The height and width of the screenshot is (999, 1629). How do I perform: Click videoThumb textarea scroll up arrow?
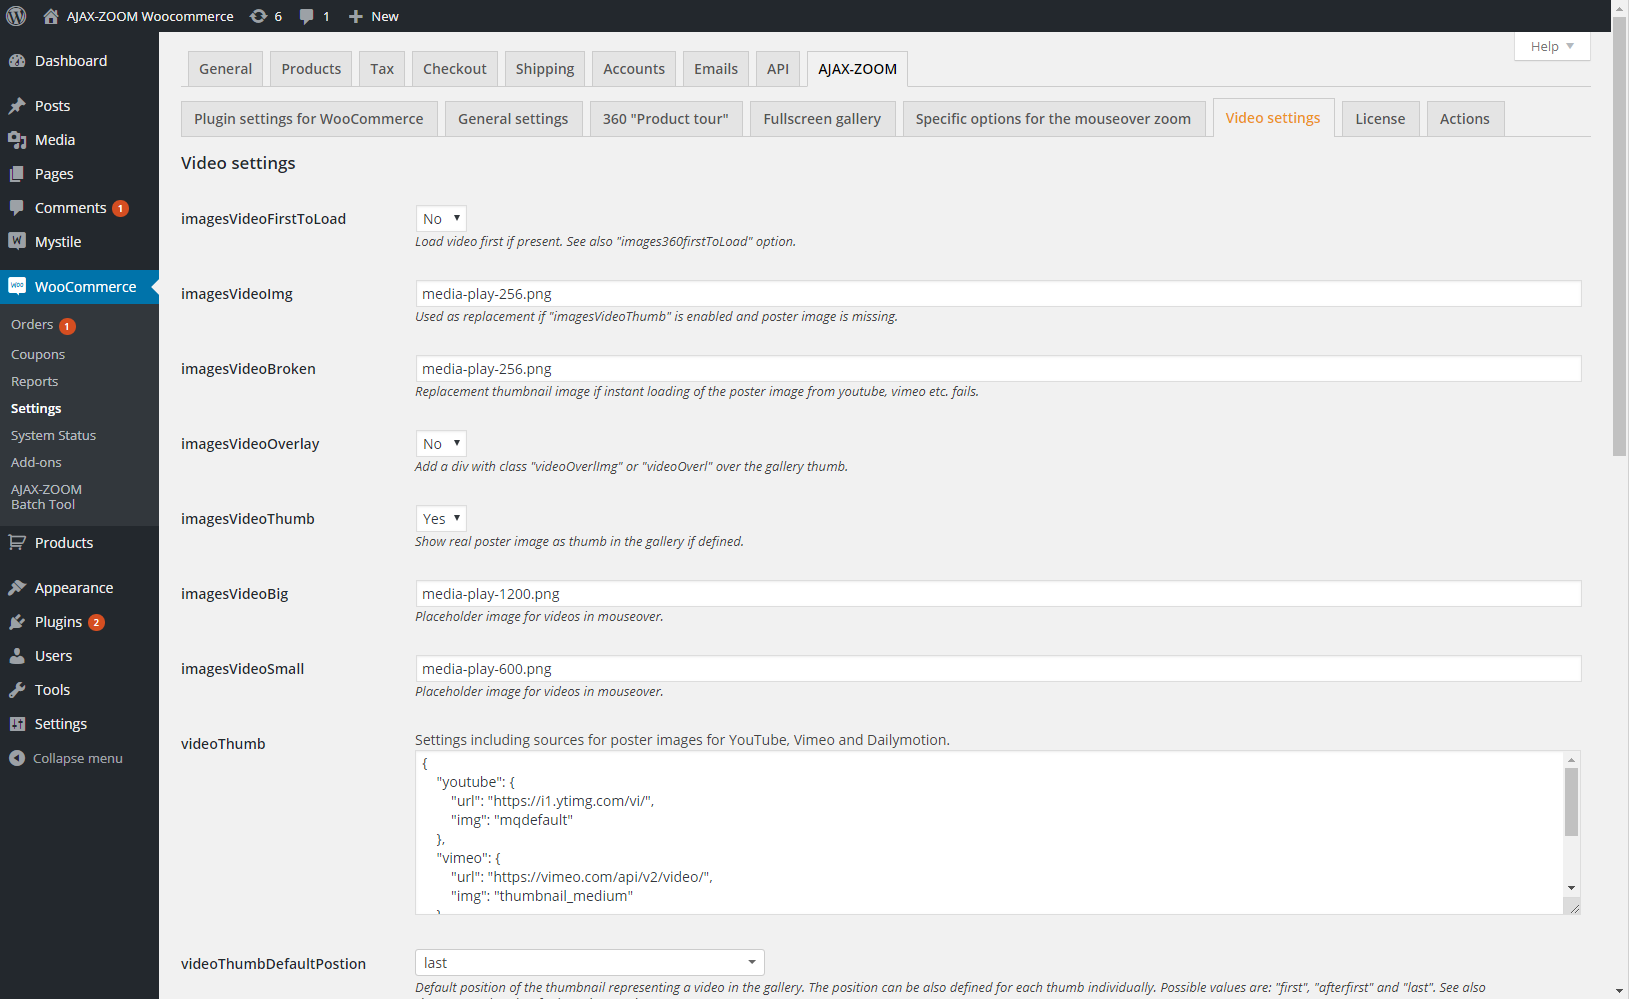click(x=1572, y=760)
